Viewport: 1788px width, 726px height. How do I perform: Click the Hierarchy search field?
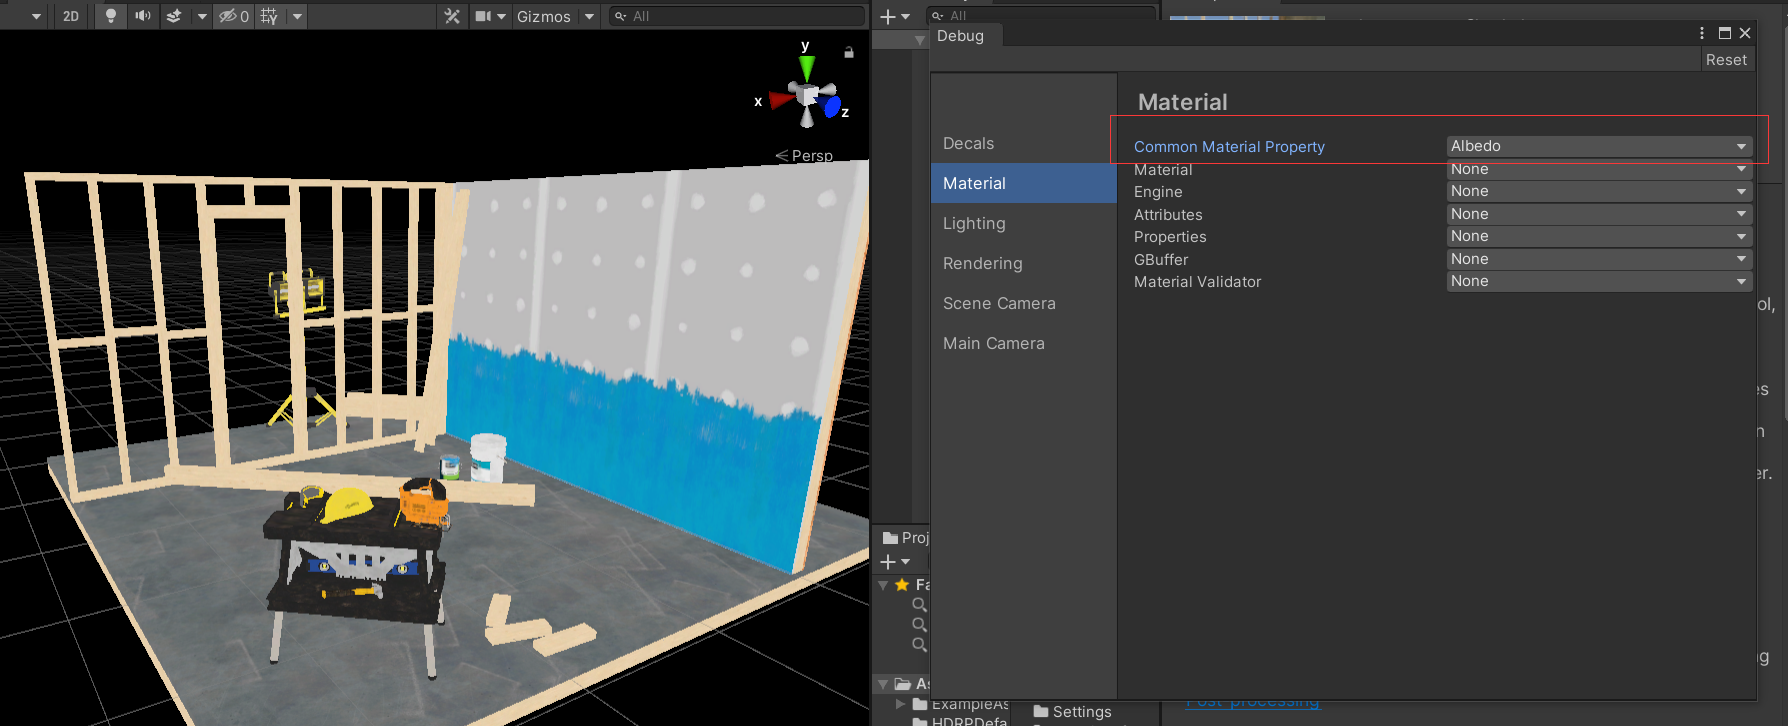(1041, 16)
